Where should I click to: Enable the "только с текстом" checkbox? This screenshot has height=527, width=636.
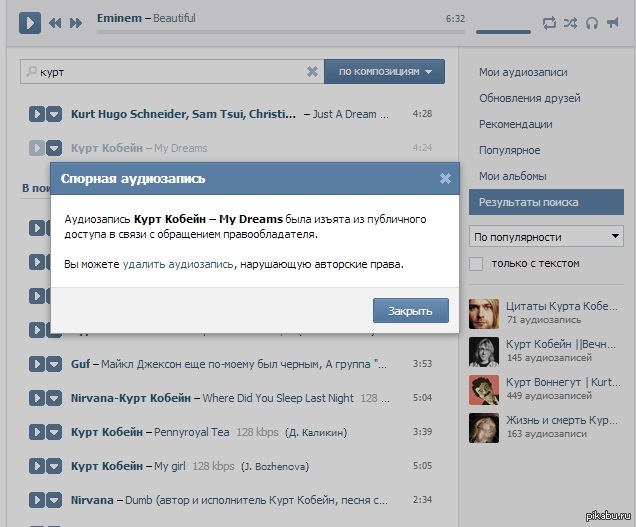pos(476,263)
